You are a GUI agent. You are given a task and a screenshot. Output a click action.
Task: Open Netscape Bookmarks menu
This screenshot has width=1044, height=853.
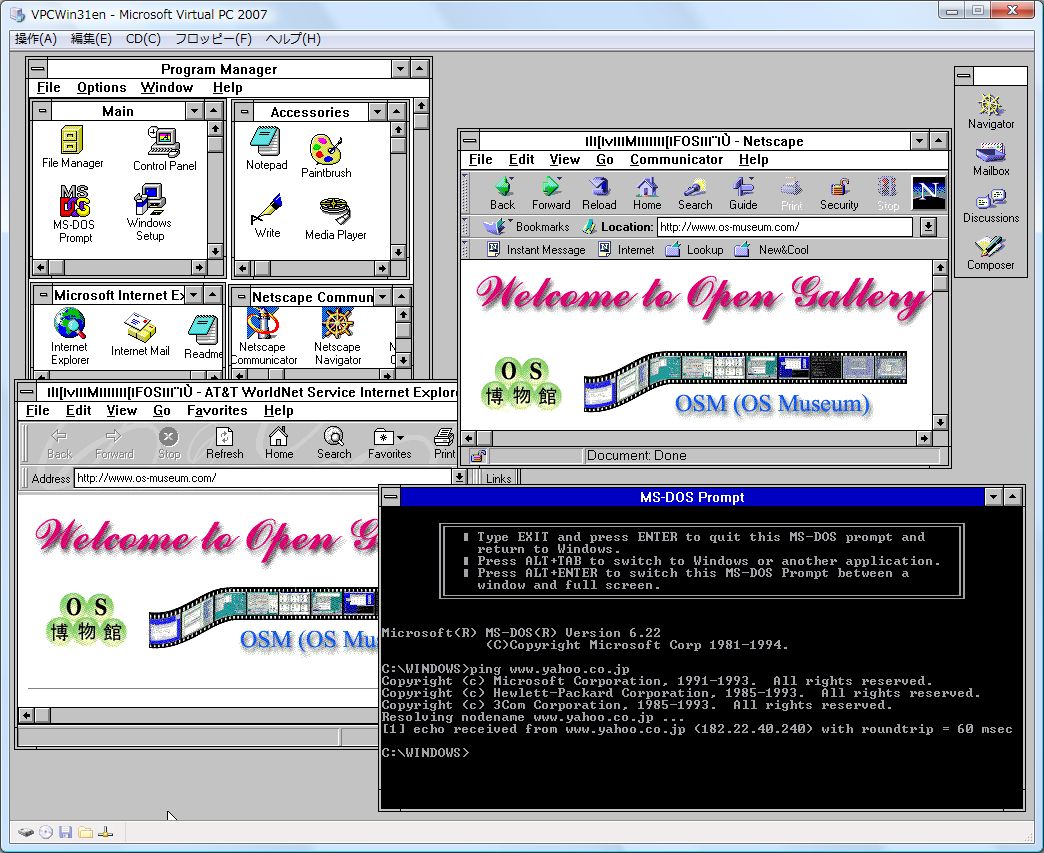pos(527,227)
